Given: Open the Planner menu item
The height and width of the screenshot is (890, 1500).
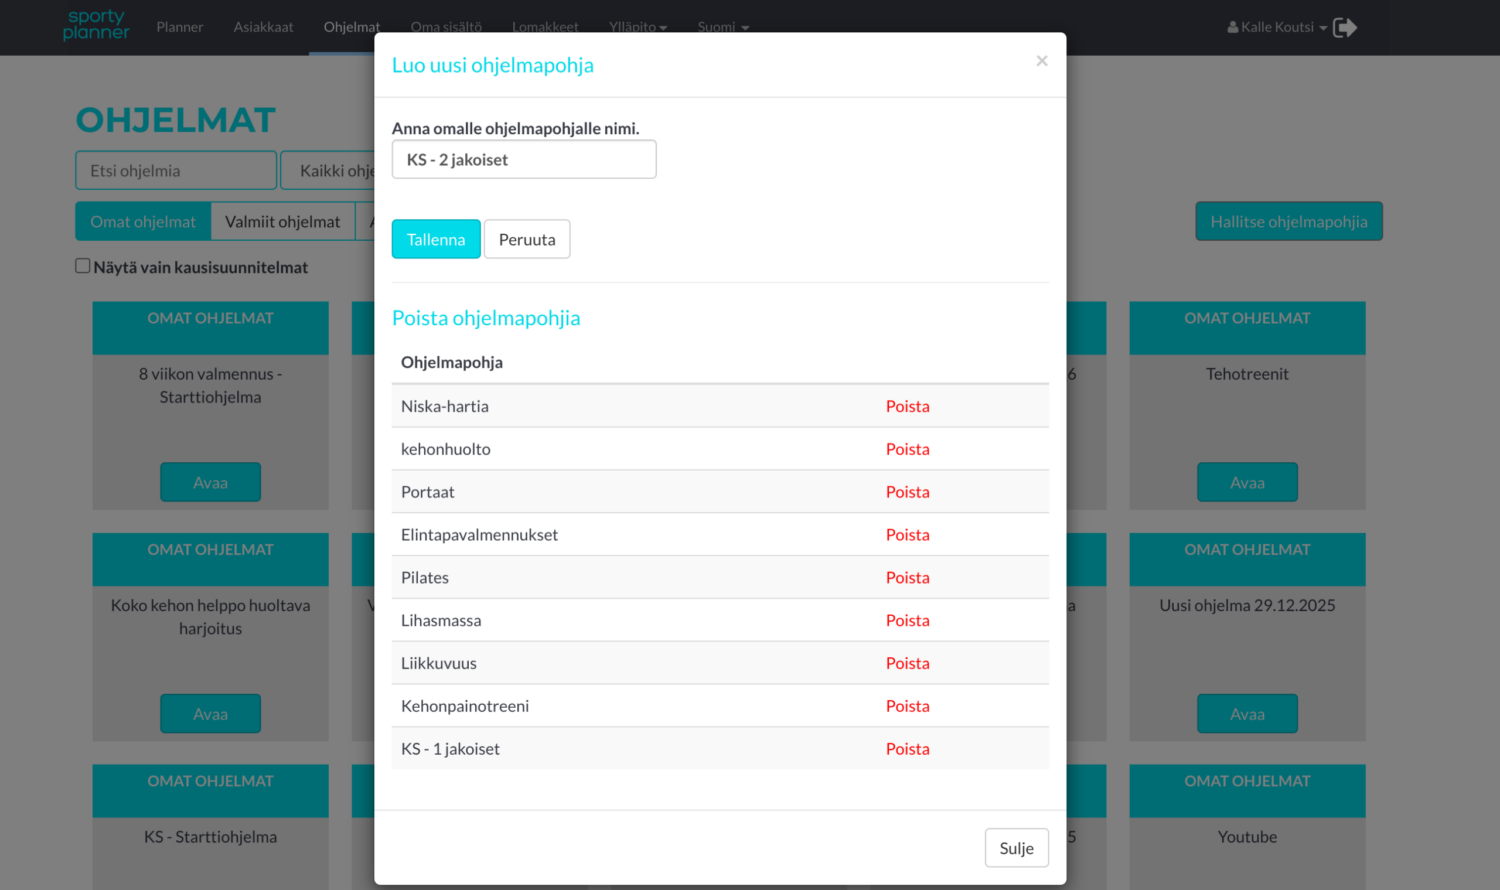Looking at the screenshot, I should [180, 27].
